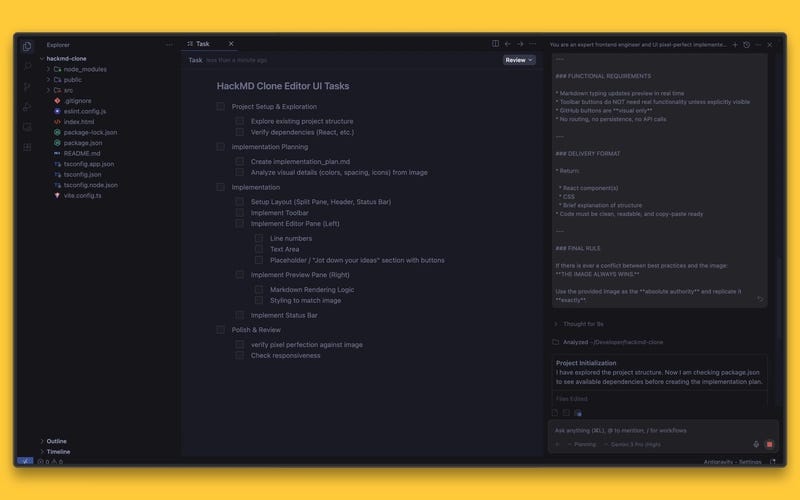
Task: Expand the public folder
Action: [x=48, y=80]
